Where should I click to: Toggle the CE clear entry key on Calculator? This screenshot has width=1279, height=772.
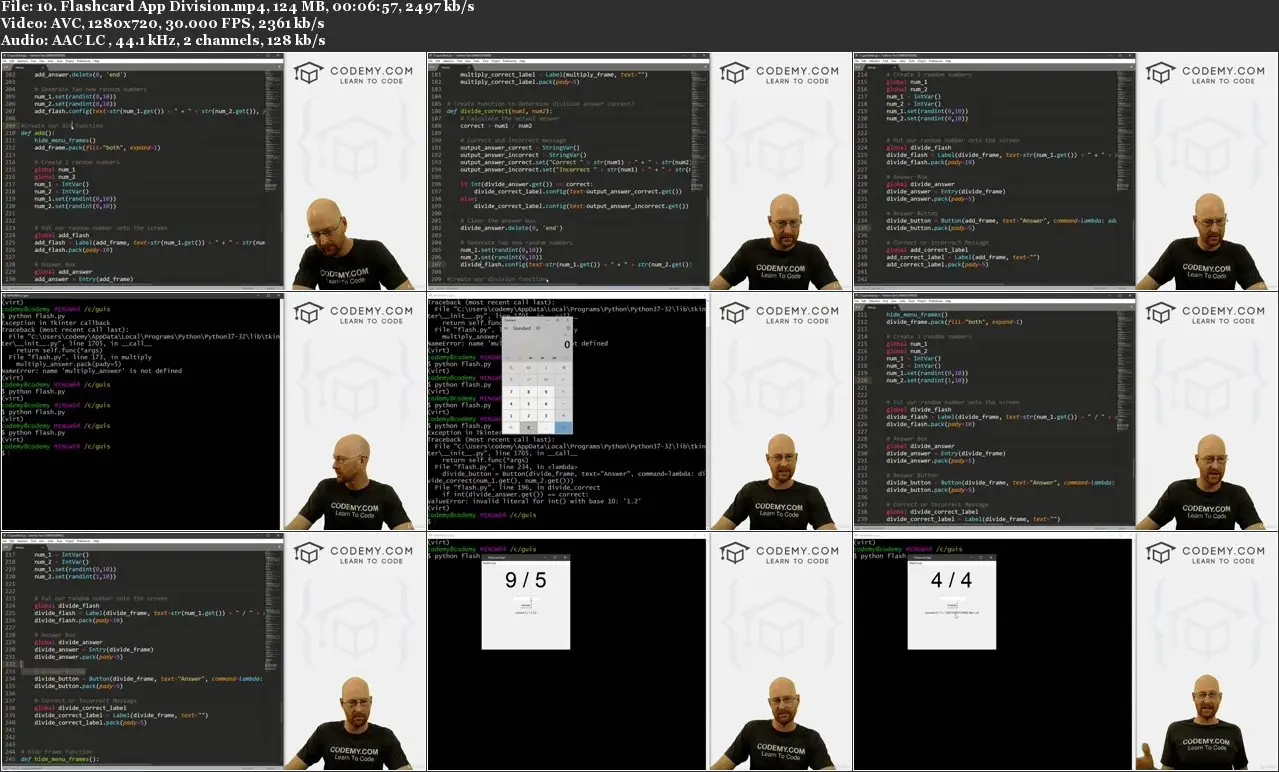pyautogui.click(x=527, y=367)
